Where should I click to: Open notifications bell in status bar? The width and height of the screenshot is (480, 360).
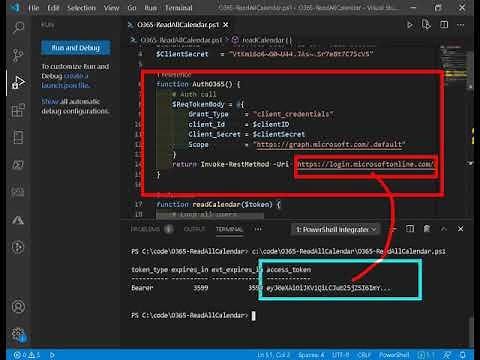463,355
